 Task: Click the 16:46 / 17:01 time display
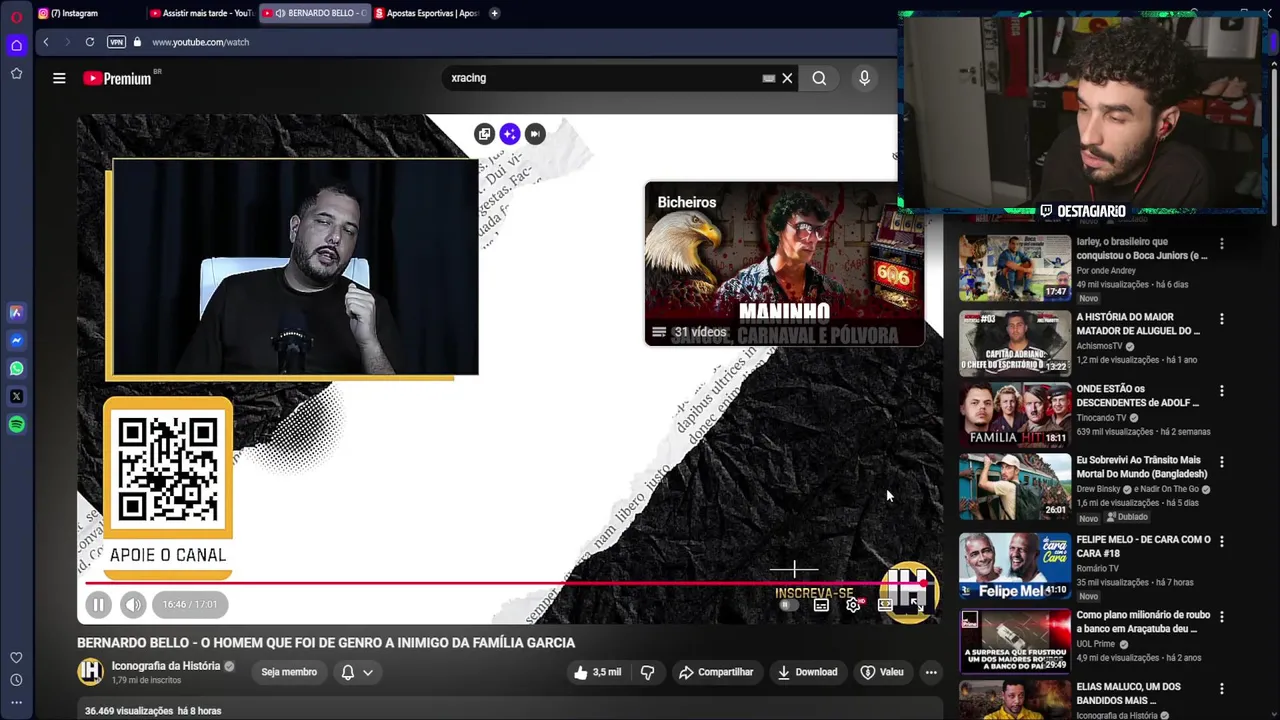tap(190, 604)
